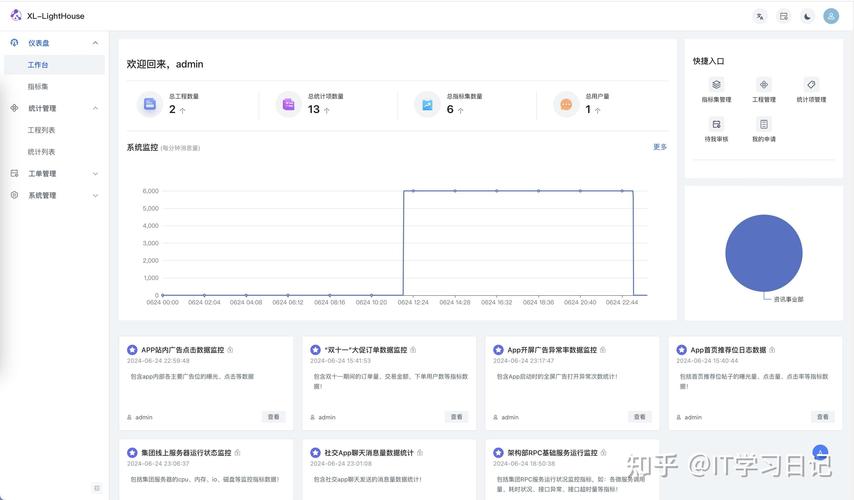Click the 总指标集数量 chart icon
This screenshot has width=854, height=500.
[x=428, y=104]
